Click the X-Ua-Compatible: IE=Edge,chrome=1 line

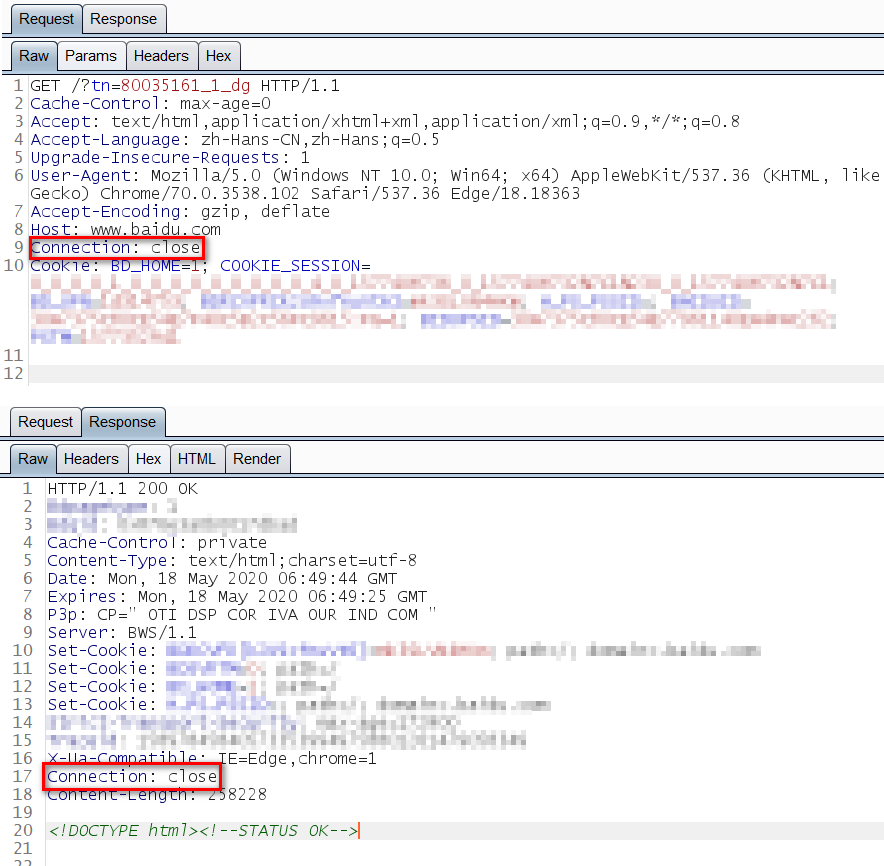[212, 759]
